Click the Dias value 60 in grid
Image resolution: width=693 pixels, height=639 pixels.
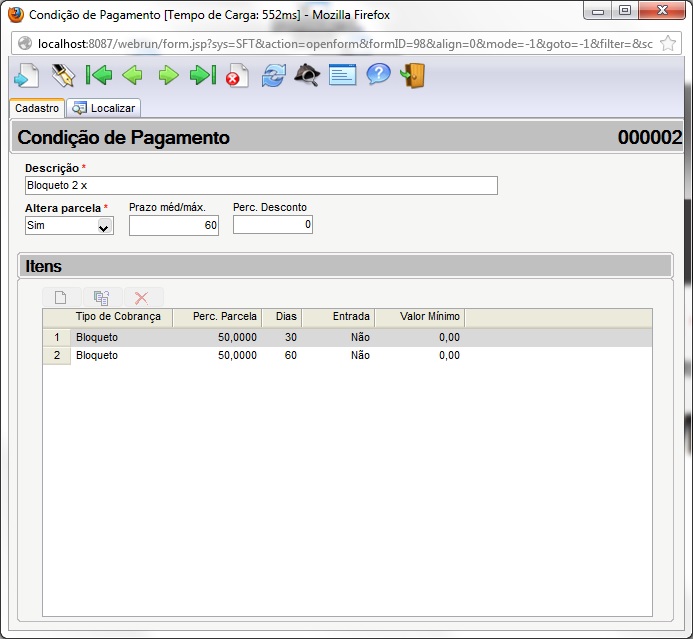tap(291, 356)
